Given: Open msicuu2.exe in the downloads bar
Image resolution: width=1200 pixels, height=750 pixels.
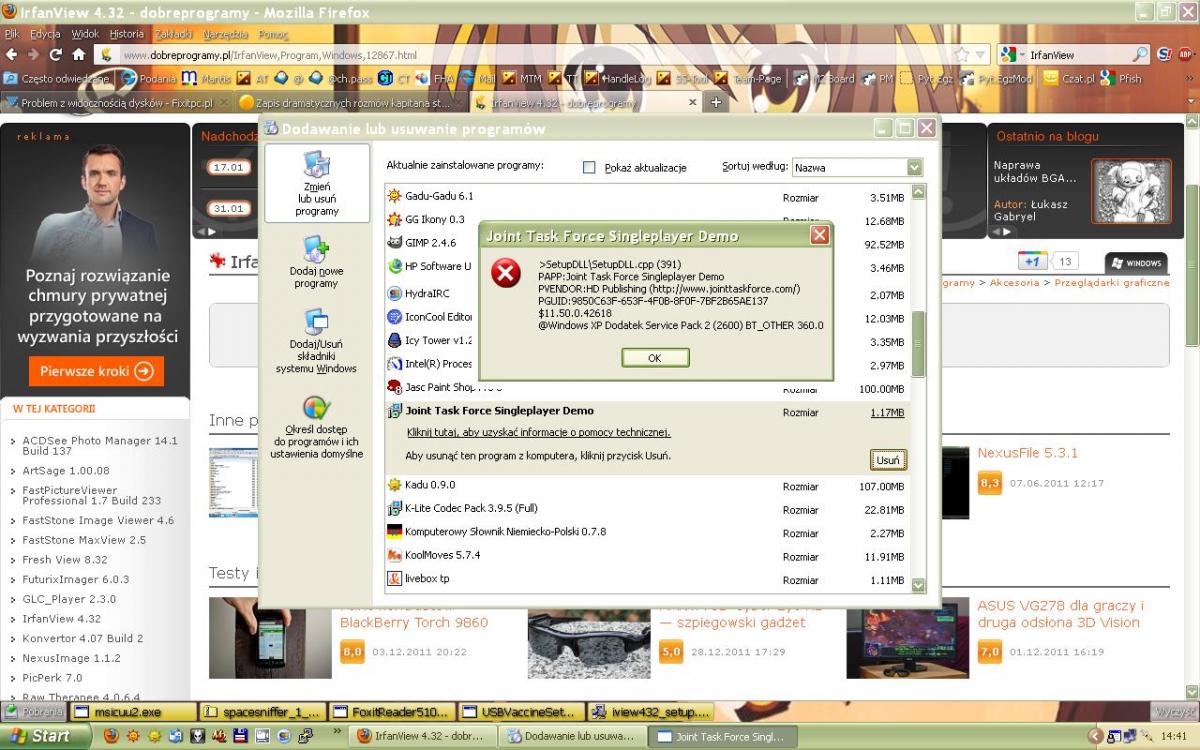Looking at the screenshot, I should click(x=132, y=712).
